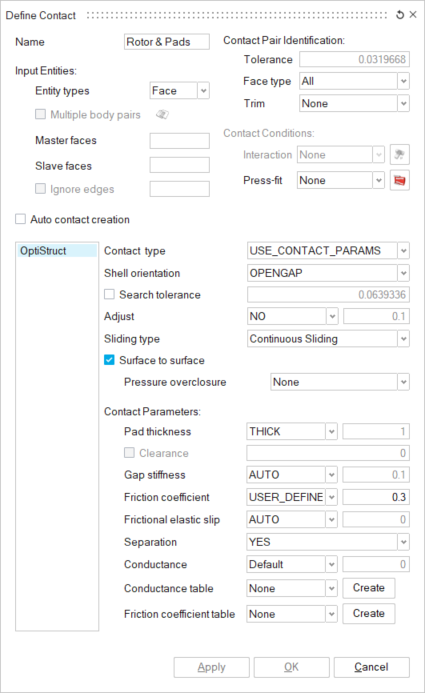Expand the Sliding type dropdown
The height and width of the screenshot is (693, 425).
pyautogui.click(x=328, y=339)
